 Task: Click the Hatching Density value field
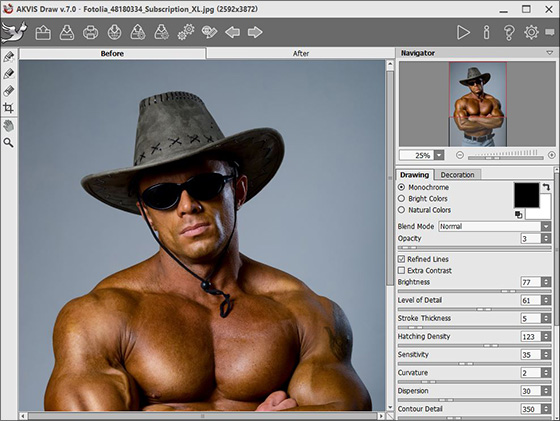(x=531, y=337)
